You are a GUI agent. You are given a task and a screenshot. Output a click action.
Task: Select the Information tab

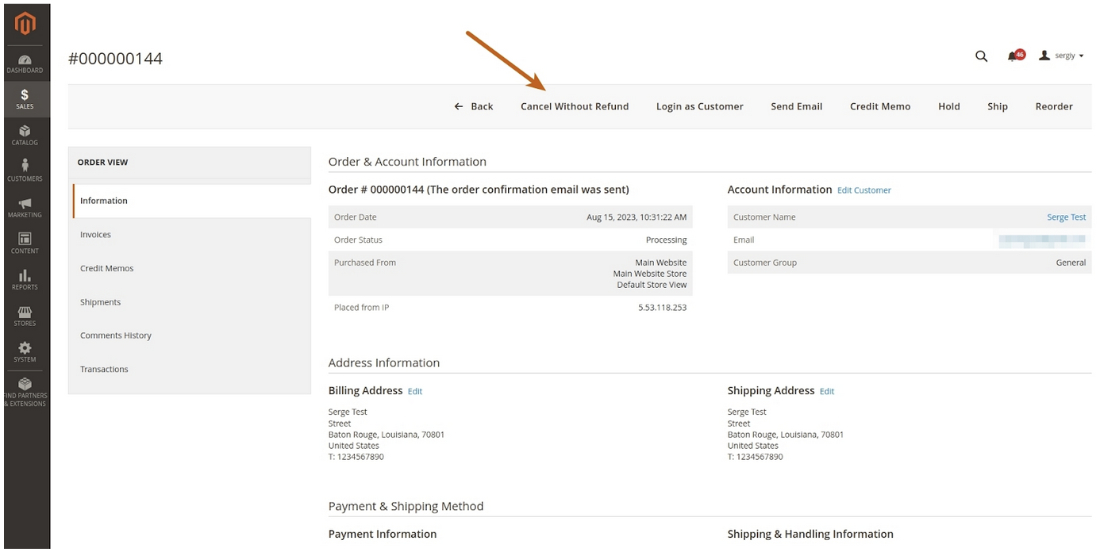(x=192, y=201)
